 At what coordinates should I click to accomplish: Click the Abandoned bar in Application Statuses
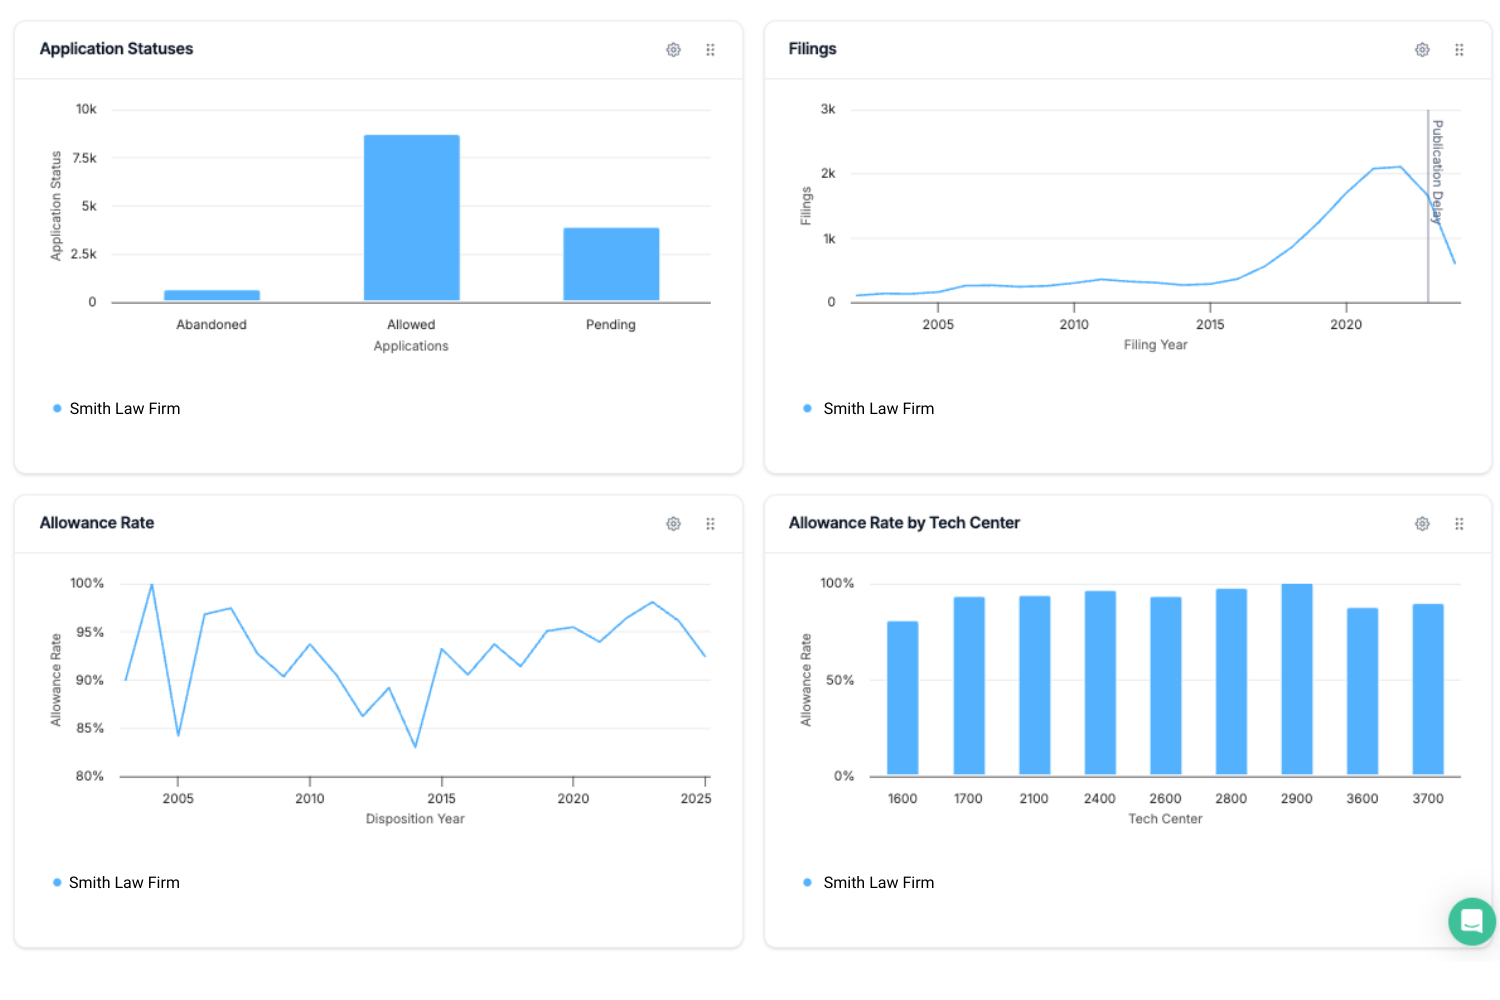[212, 295]
